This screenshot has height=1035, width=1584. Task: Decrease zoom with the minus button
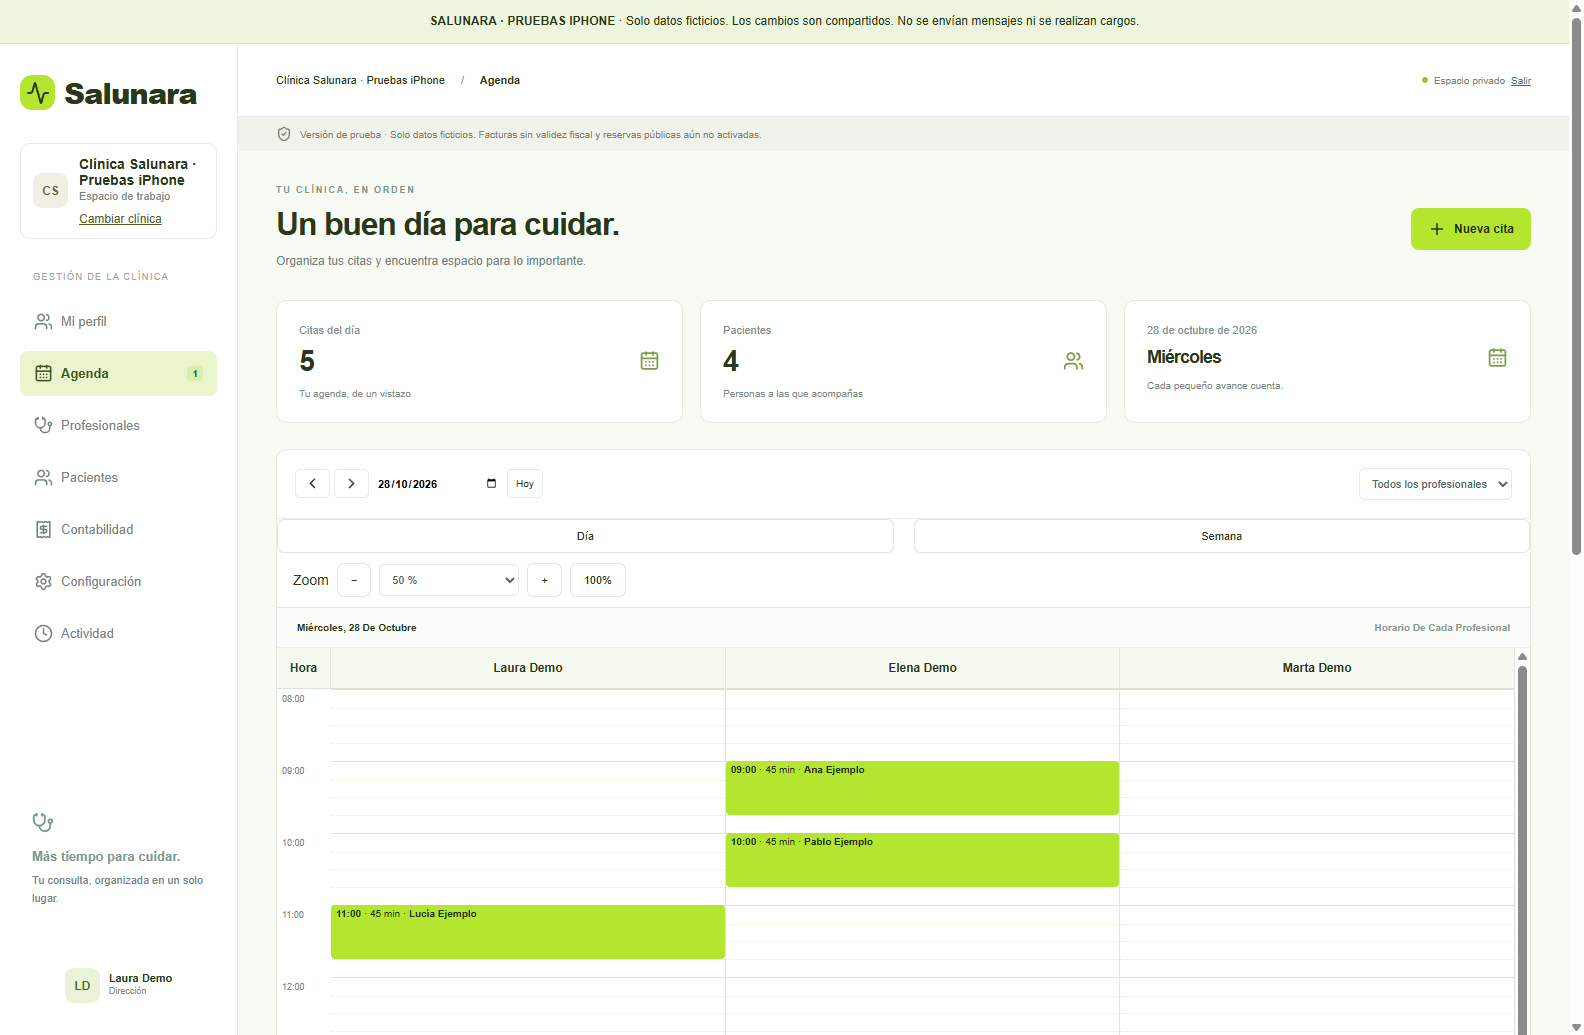[354, 580]
